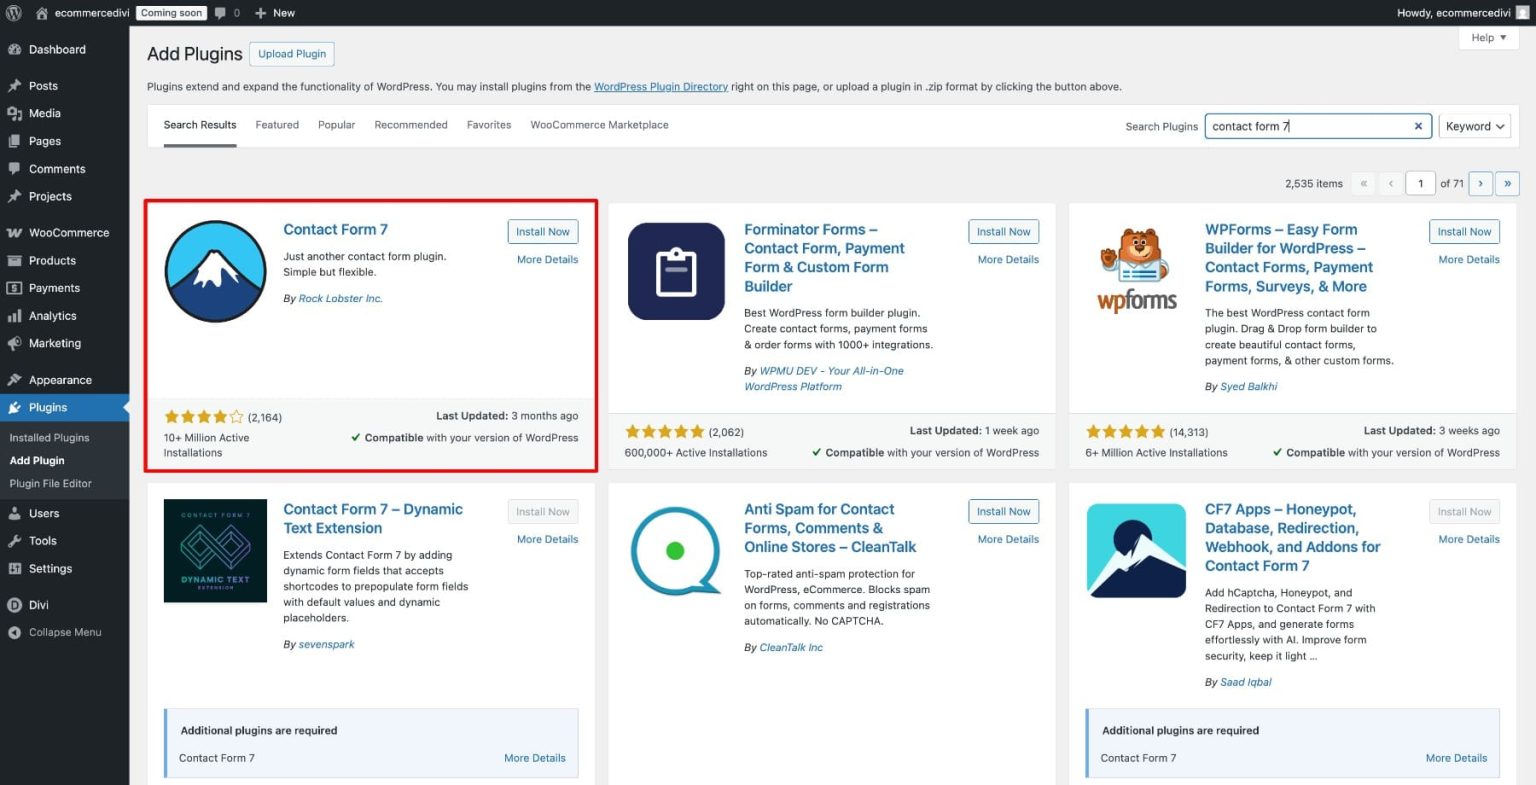Switch to the Popular tab
Viewport: 1536px width, 785px height.
(x=337, y=125)
